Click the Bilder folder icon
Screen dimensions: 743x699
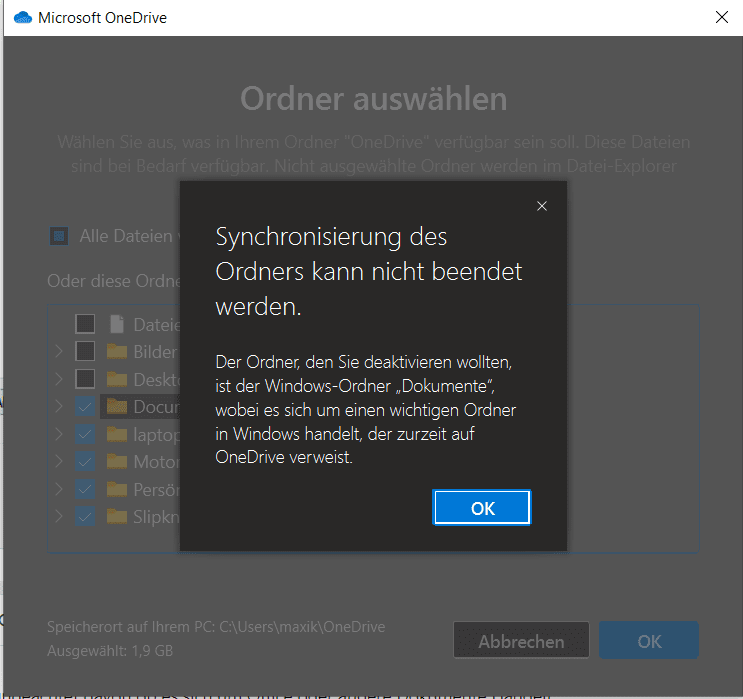tap(117, 352)
